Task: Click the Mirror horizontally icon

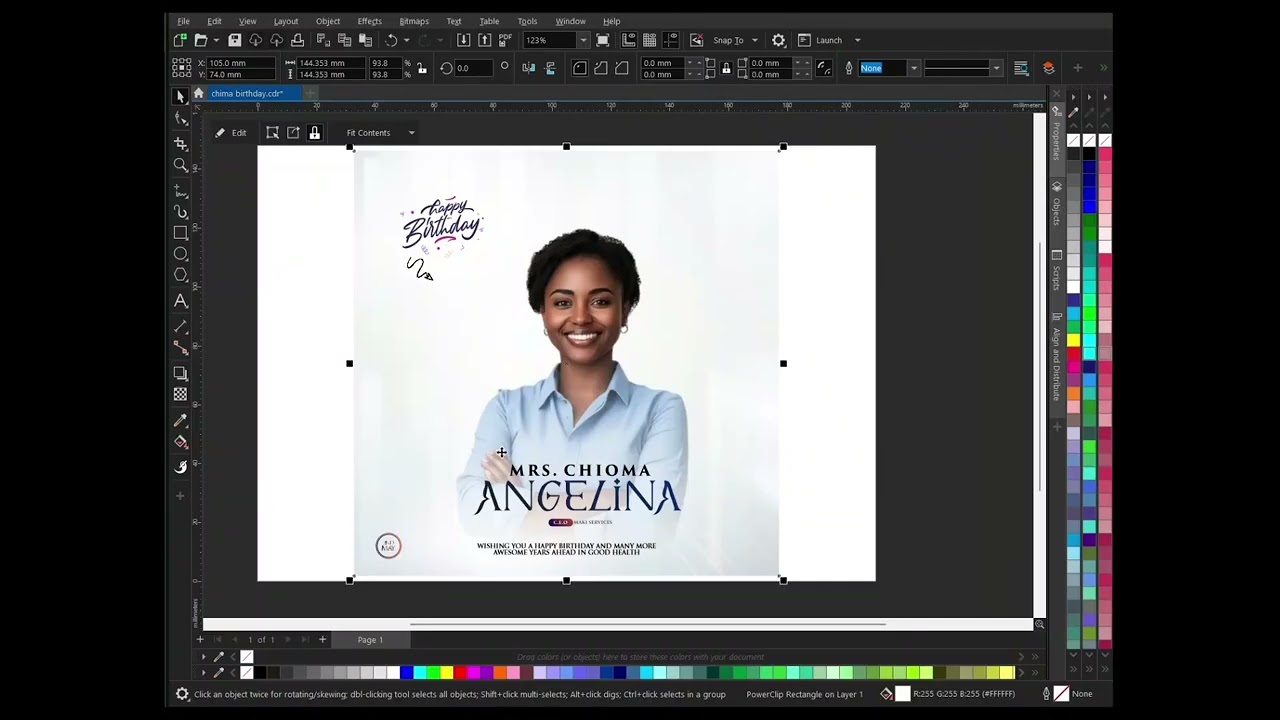Action: [530, 68]
